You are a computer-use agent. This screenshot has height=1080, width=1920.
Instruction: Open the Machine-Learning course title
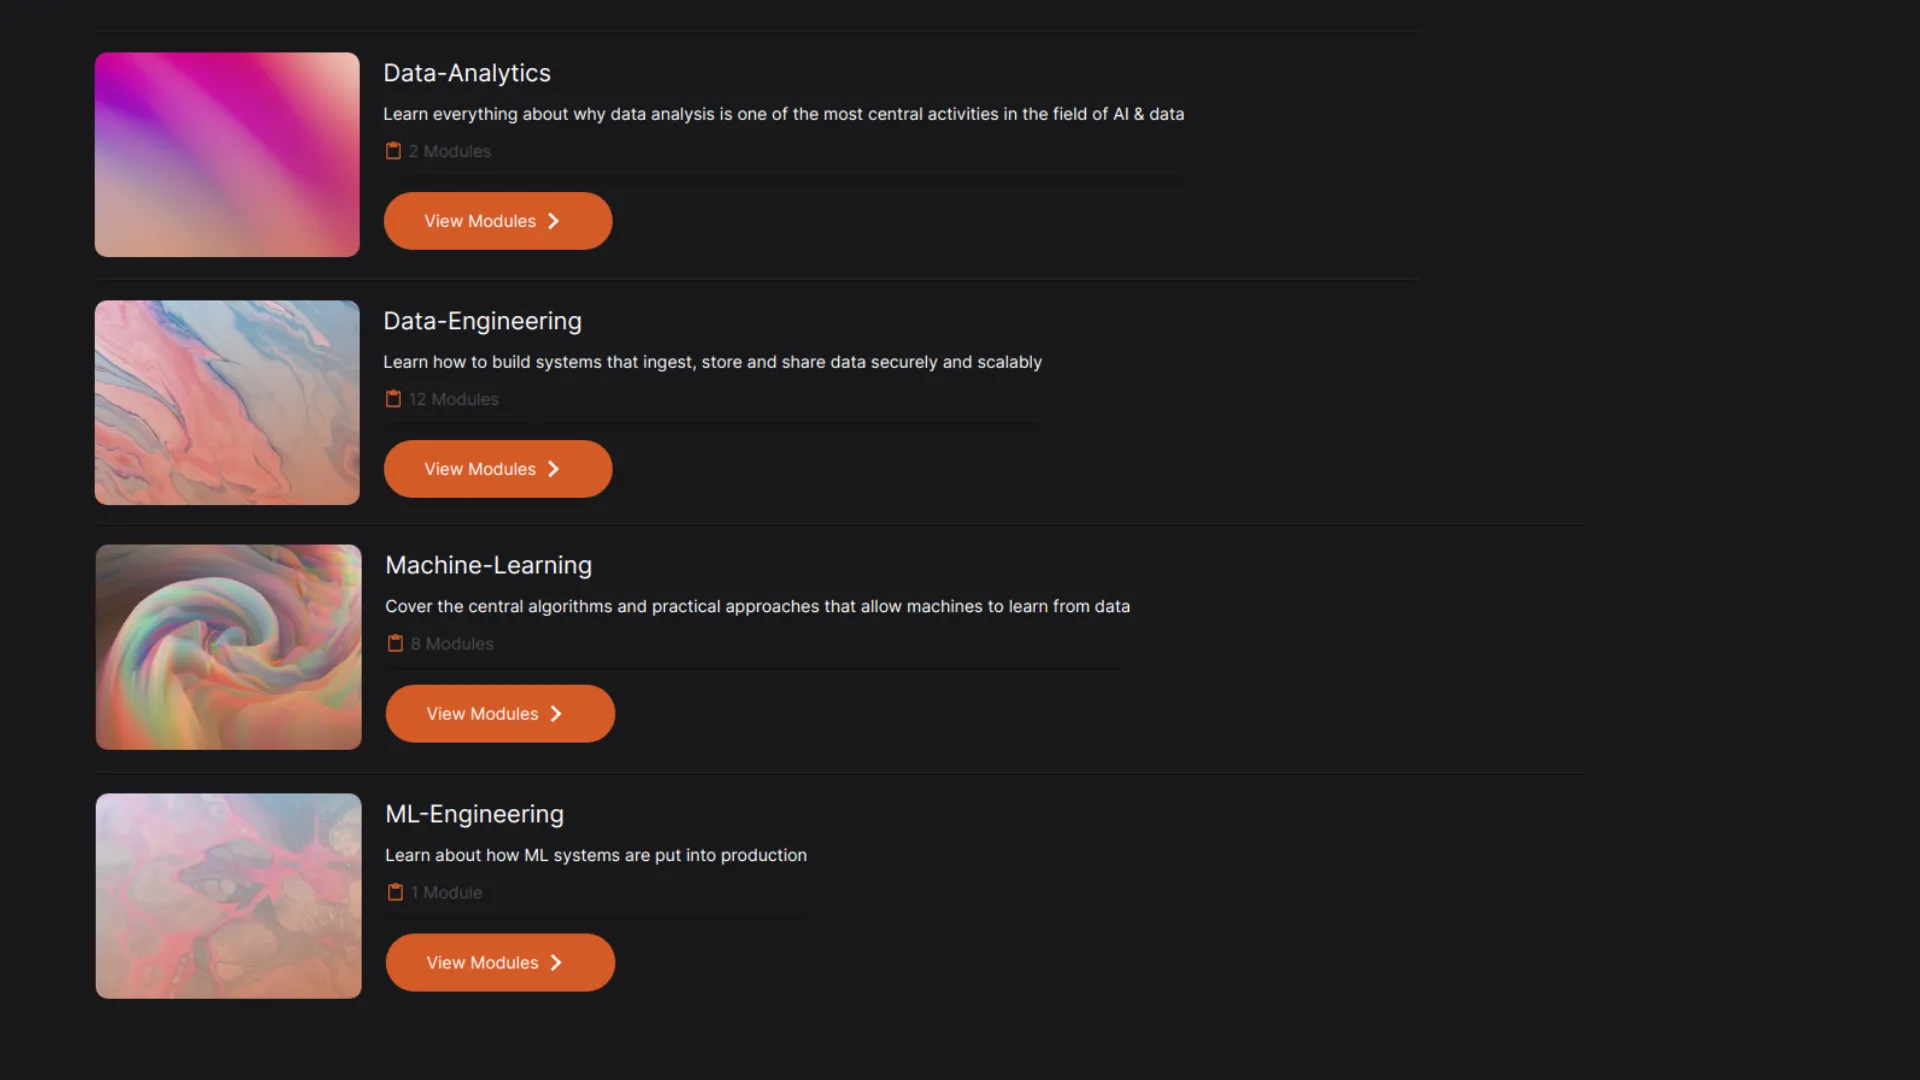click(x=488, y=565)
